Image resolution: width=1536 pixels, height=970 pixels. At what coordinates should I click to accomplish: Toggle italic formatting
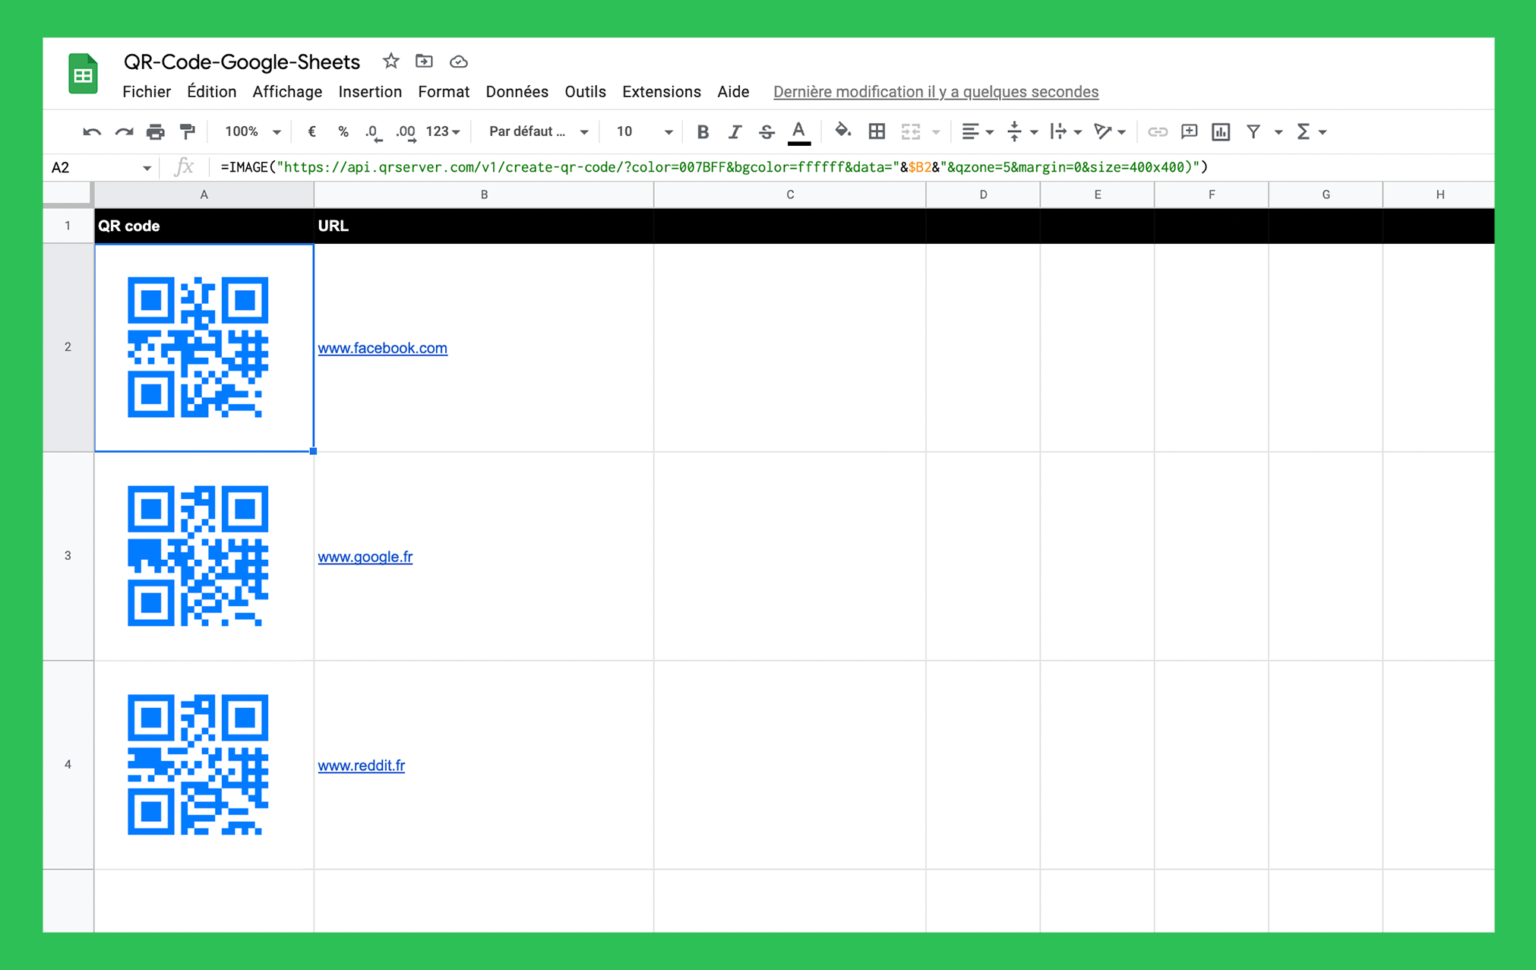coord(735,131)
